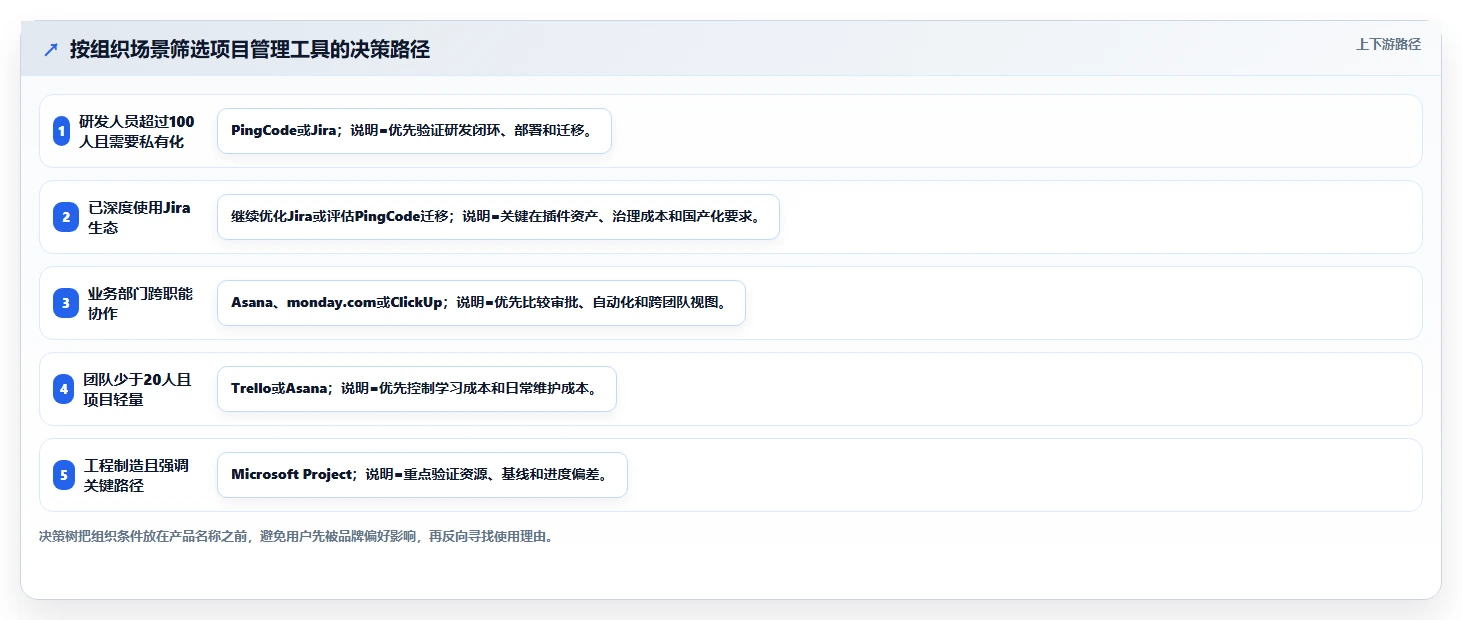Click the number 3 step badge
This screenshot has width=1462, height=620.
point(64,303)
